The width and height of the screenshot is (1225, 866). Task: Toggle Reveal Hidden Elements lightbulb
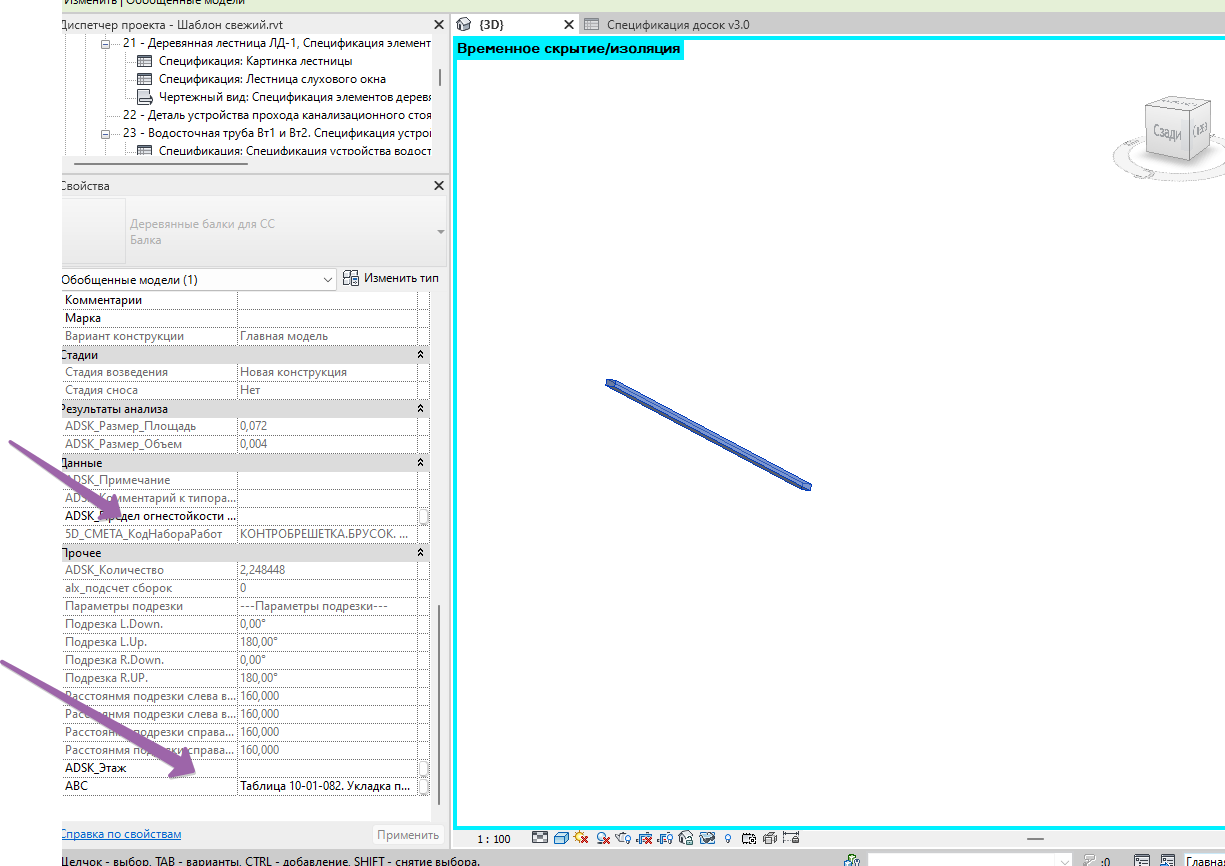tap(728, 839)
